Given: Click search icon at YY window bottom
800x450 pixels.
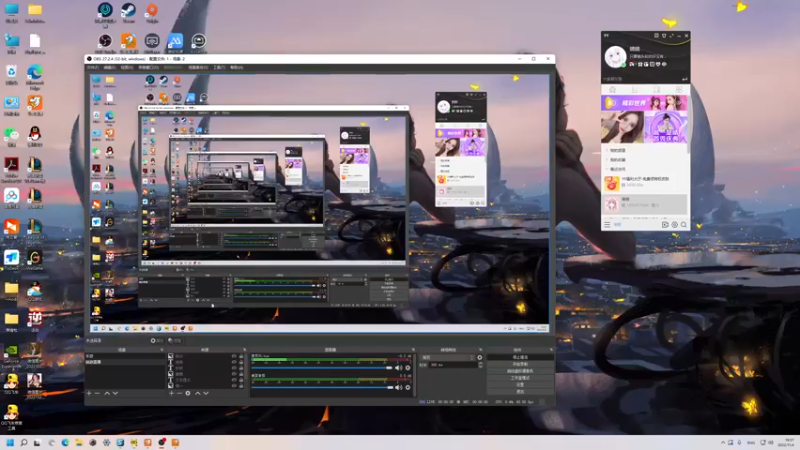Looking at the screenshot, I should coord(684,224).
